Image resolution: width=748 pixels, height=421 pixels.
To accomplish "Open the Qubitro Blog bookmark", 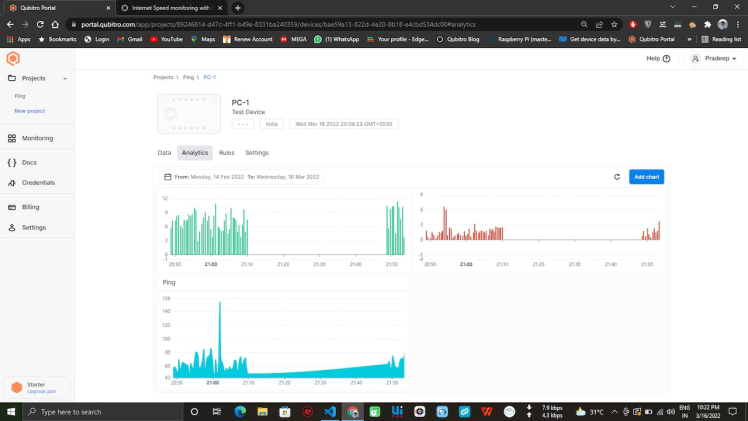I will tap(457, 39).
